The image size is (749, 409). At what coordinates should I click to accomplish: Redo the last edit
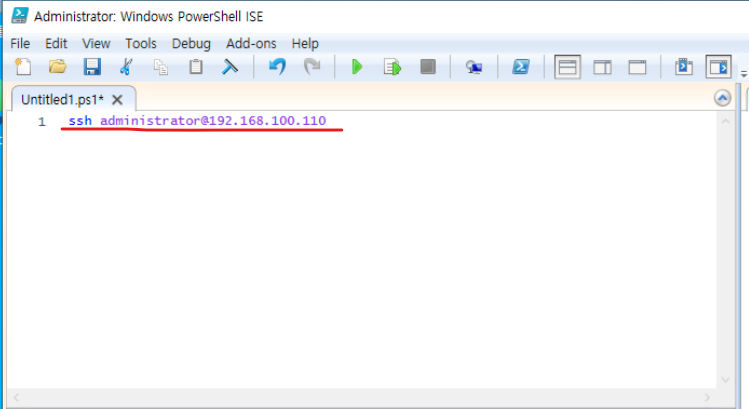click(312, 67)
